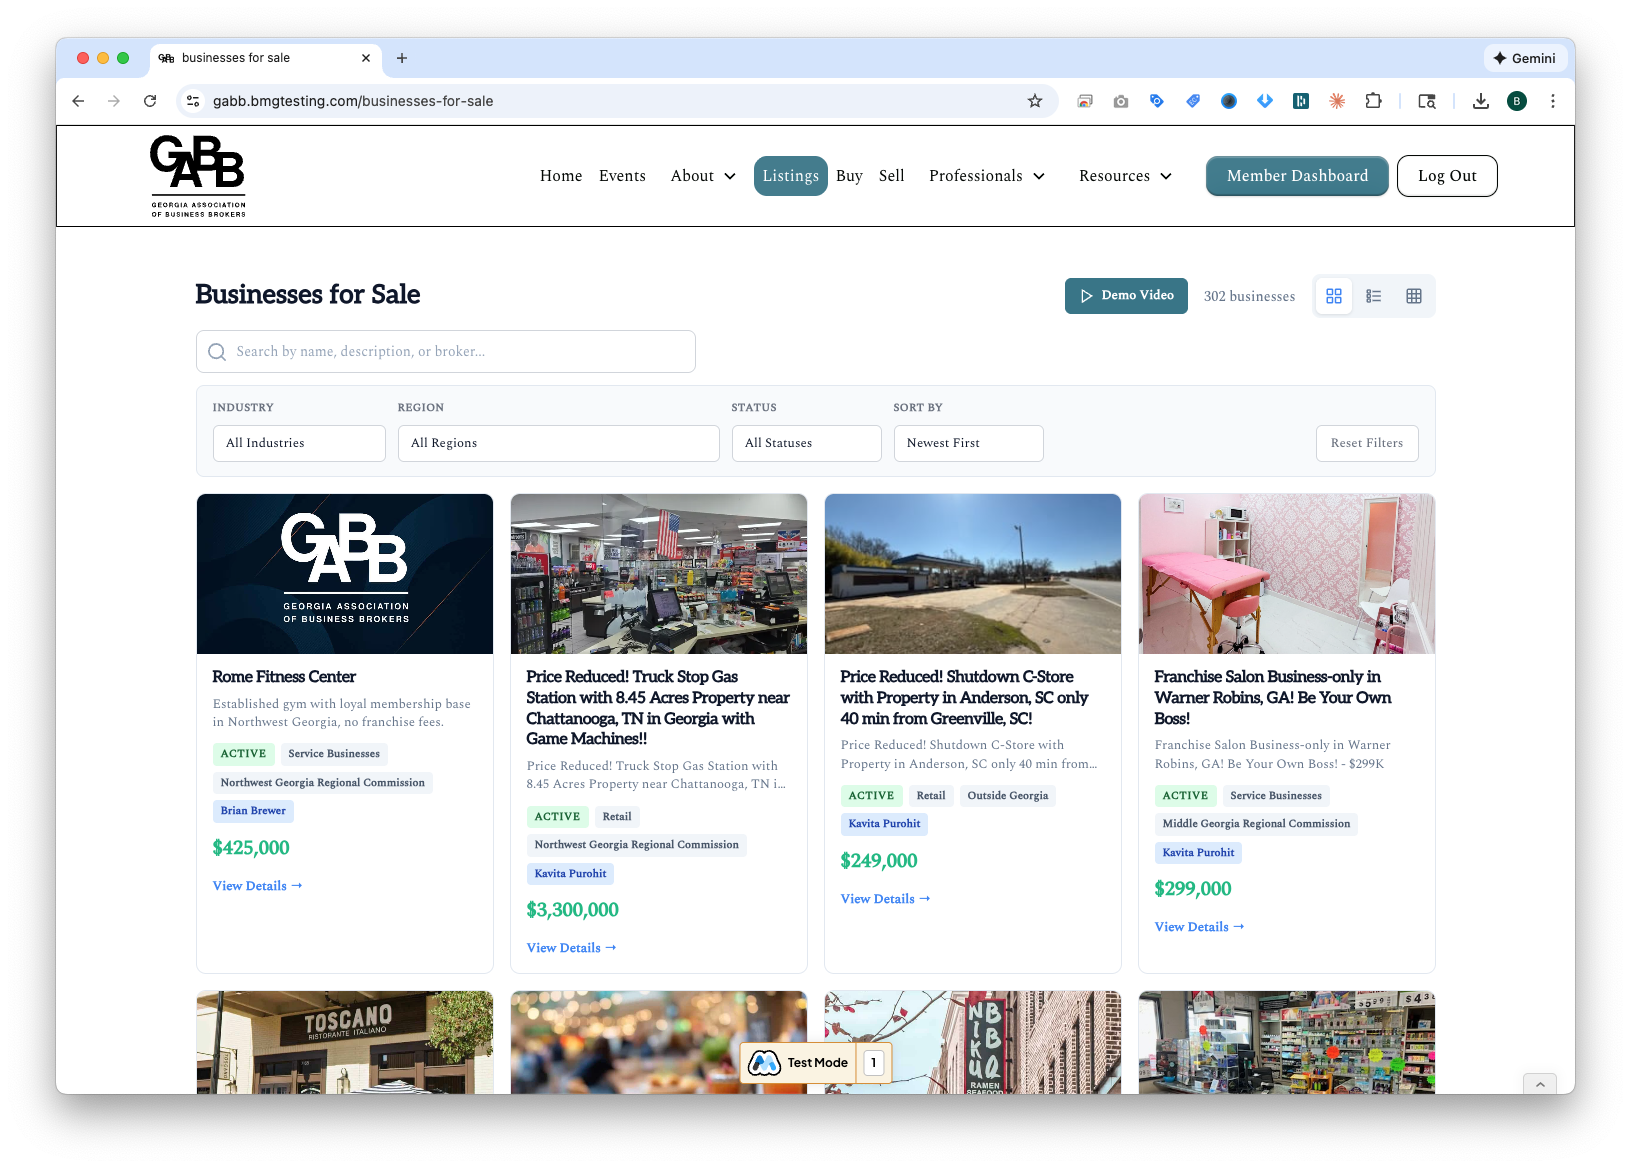
Task: Click the scroll-to-top arrow button
Action: tap(1540, 1084)
